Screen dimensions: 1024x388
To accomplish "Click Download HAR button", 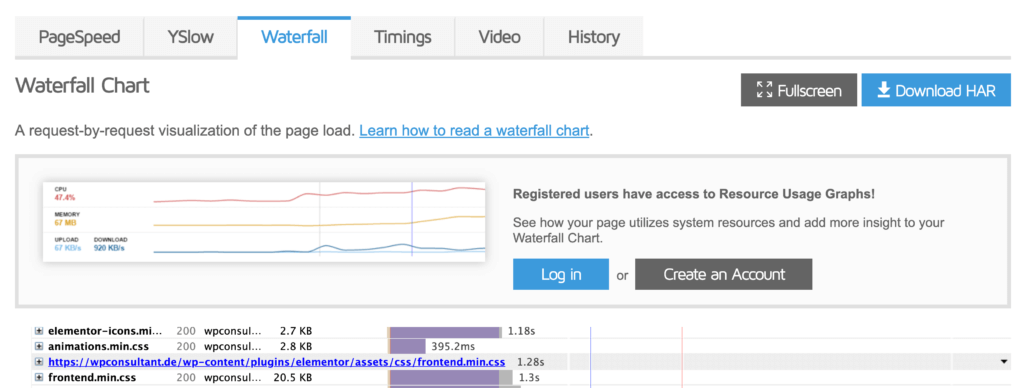I will 936,90.
